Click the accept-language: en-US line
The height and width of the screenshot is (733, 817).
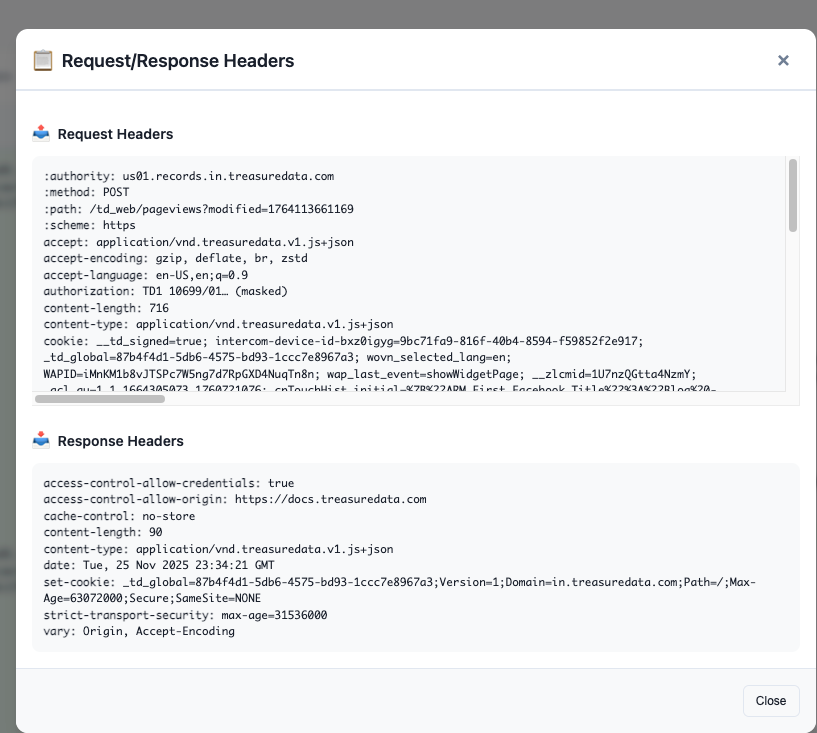[146, 275]
